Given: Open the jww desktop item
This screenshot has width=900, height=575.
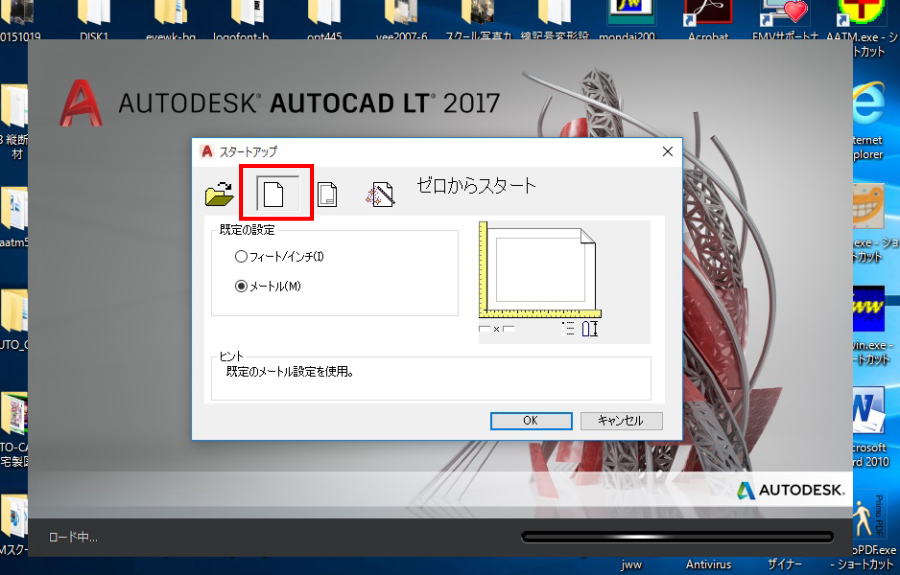Looking at the screenshot, I should click(x=631, y=565).
